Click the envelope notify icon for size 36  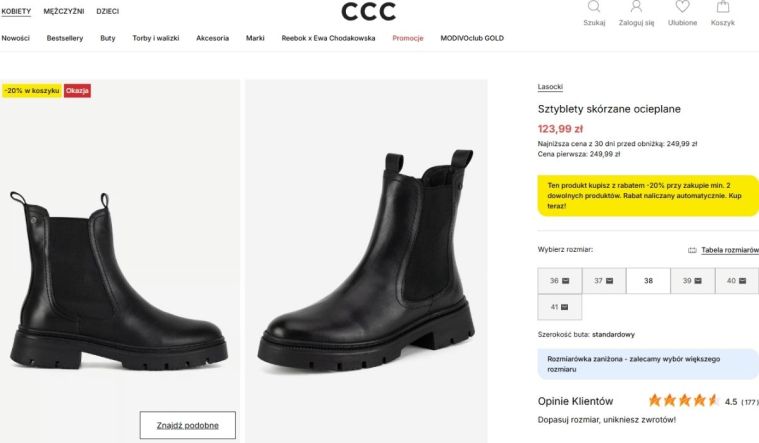(565, 281)
